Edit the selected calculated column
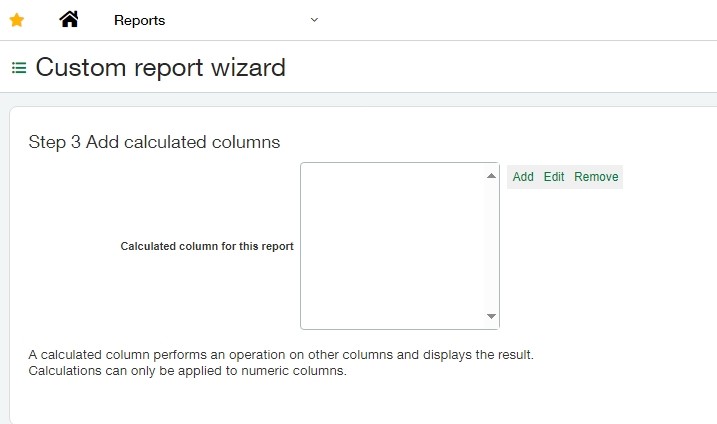Viewport: 717px width, 424px height. pos(554,177)
